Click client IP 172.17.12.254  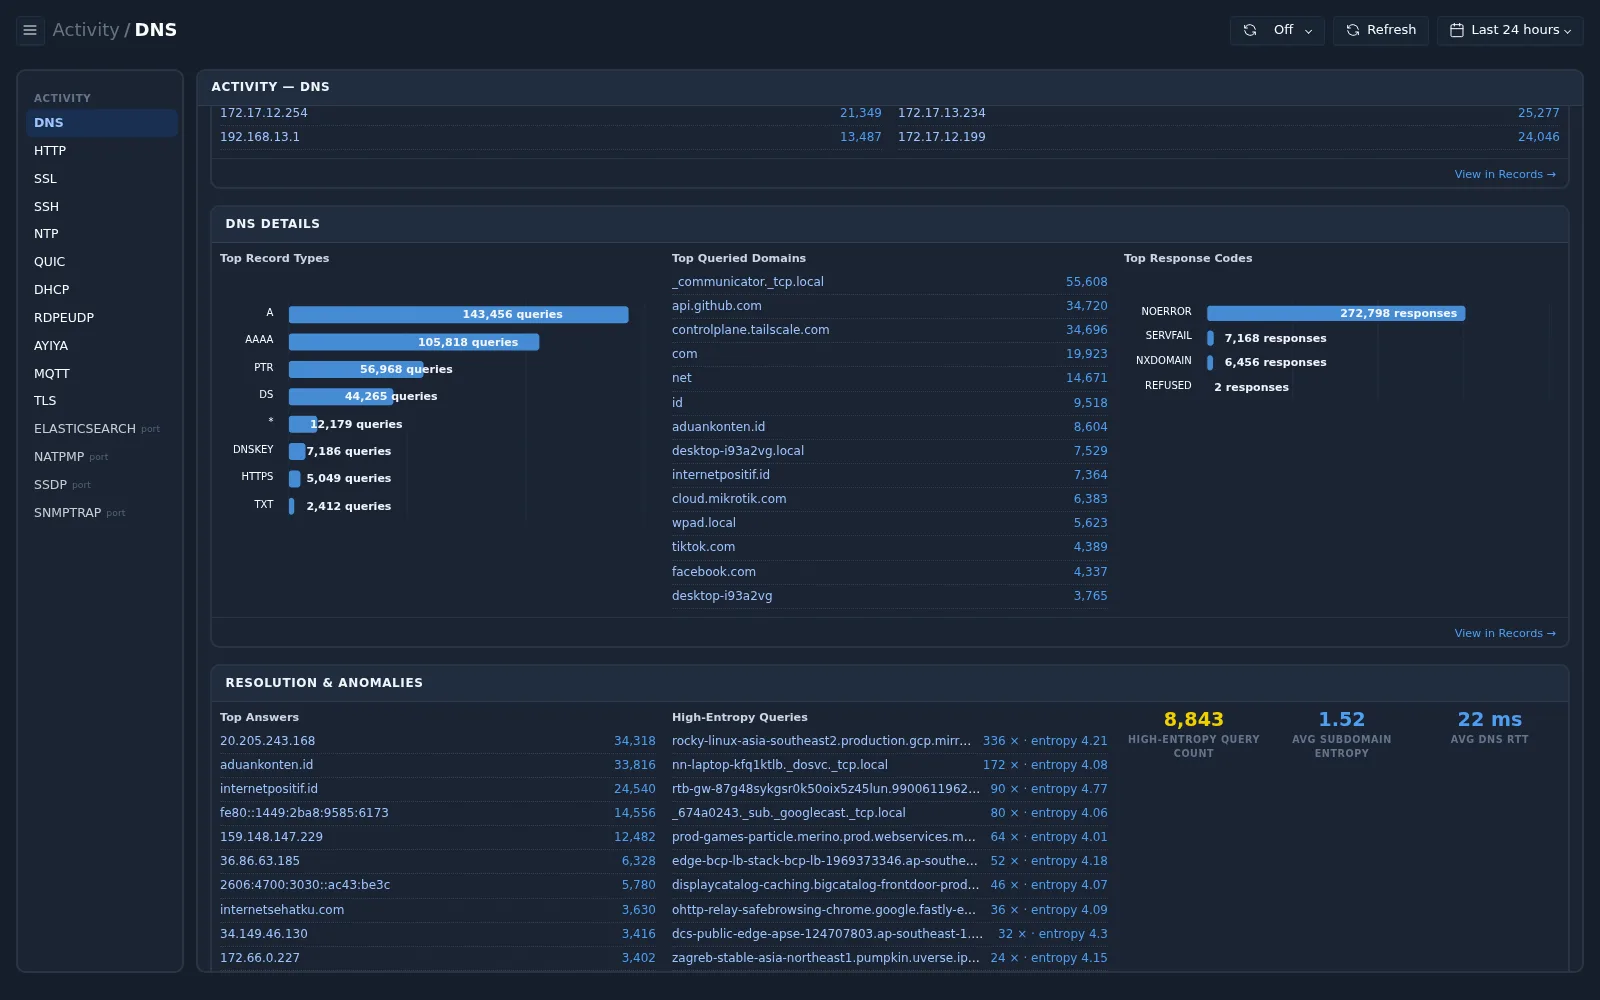(551, 113)
